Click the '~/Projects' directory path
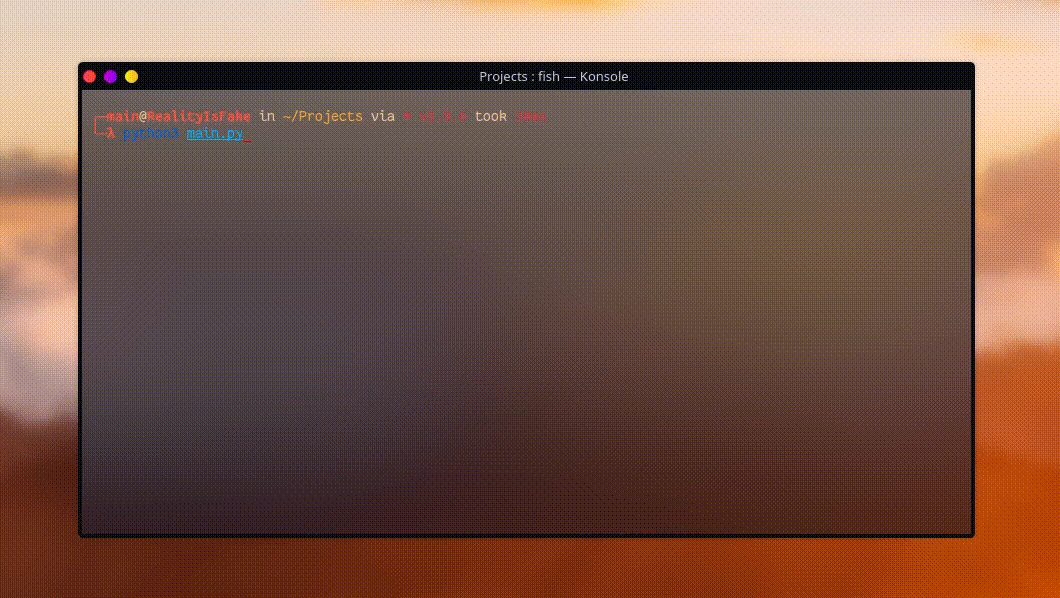This screenshot has width=1060, height=598. [322, 117]
